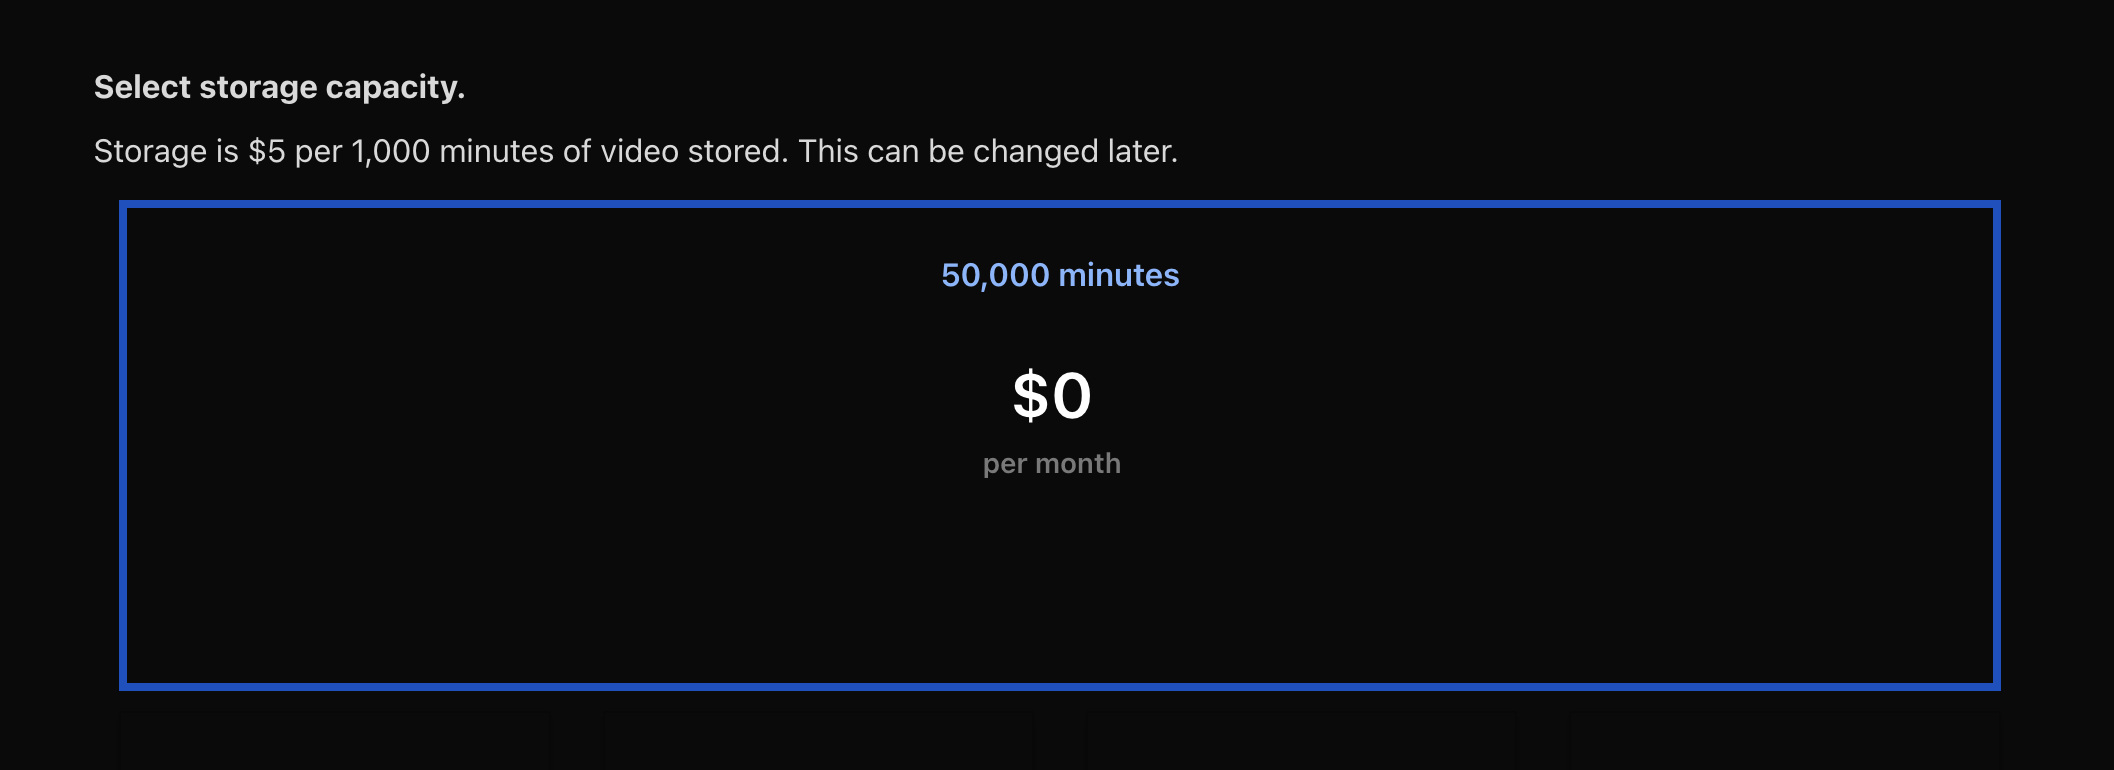2114x770 pixels.
Task: Click the $0 price in the card
Action: click(x=1052, y=395)
